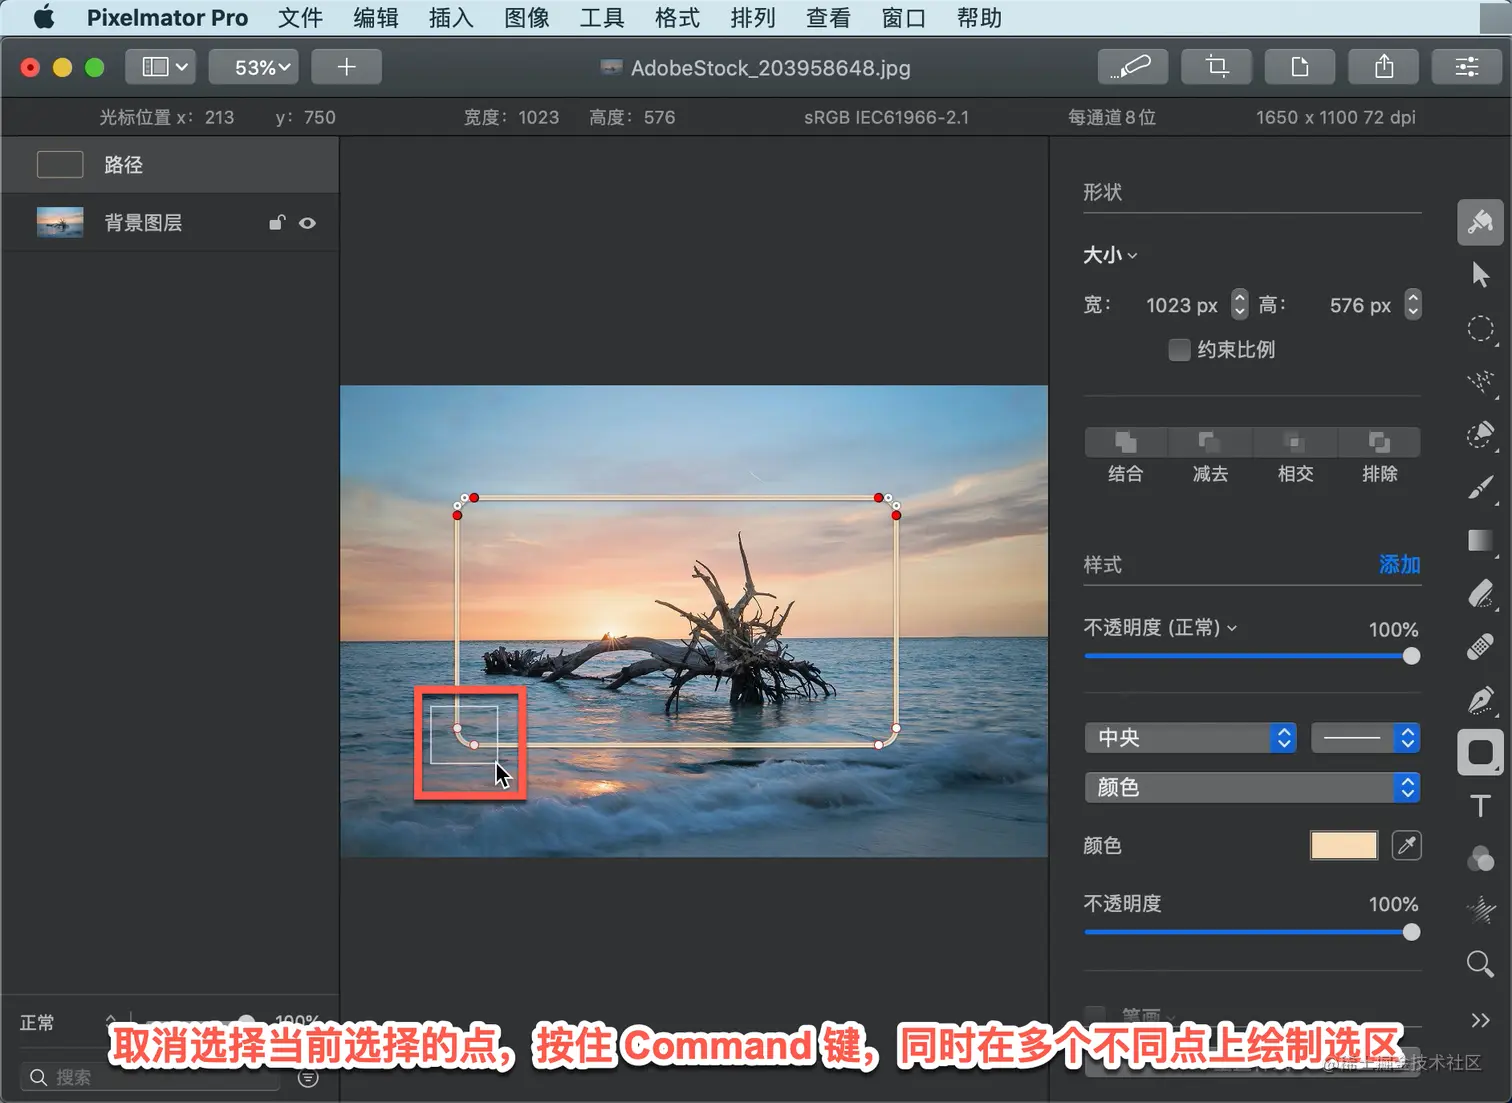Select the Erase tool
This screenshot has width=1512, height=1103.
click(x=1480, y=594)
